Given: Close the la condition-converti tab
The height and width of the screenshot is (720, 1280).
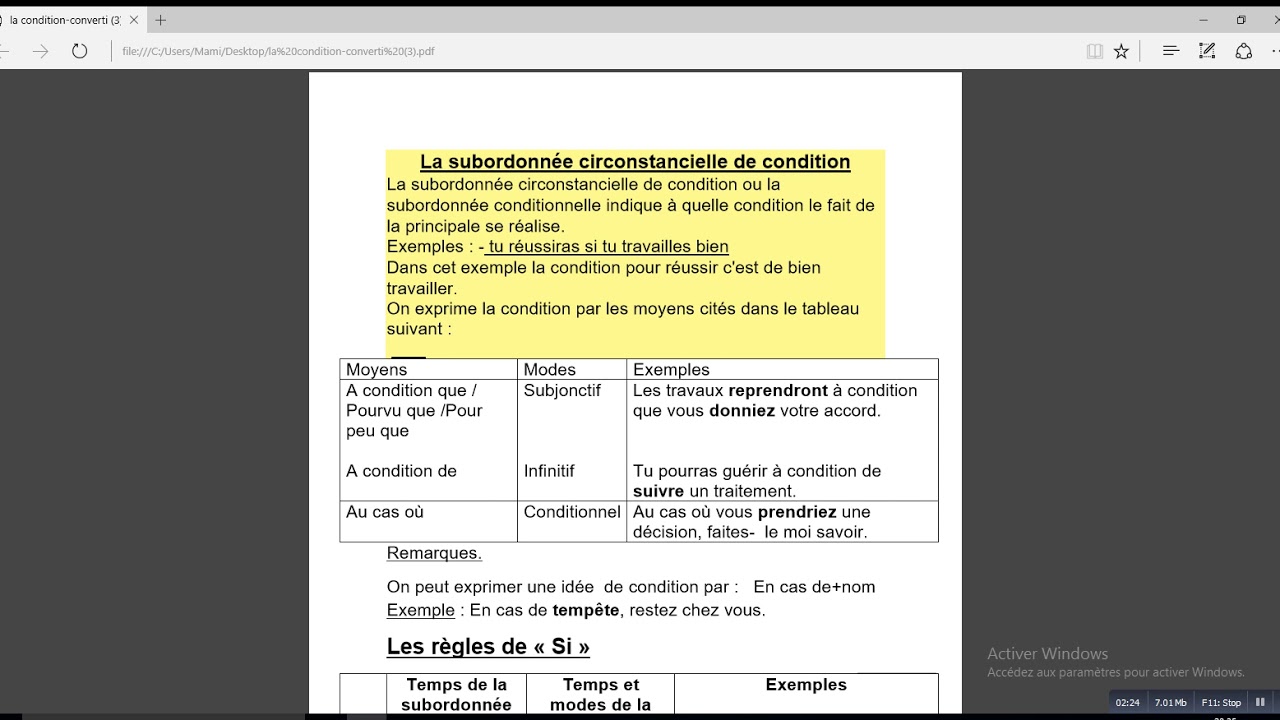Looking at the screenshot, I should (133, 20).
